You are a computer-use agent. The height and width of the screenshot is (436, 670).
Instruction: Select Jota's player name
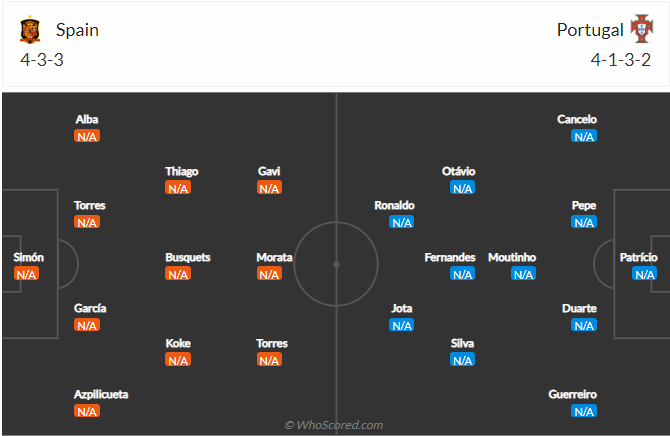[x=402, y=308]
